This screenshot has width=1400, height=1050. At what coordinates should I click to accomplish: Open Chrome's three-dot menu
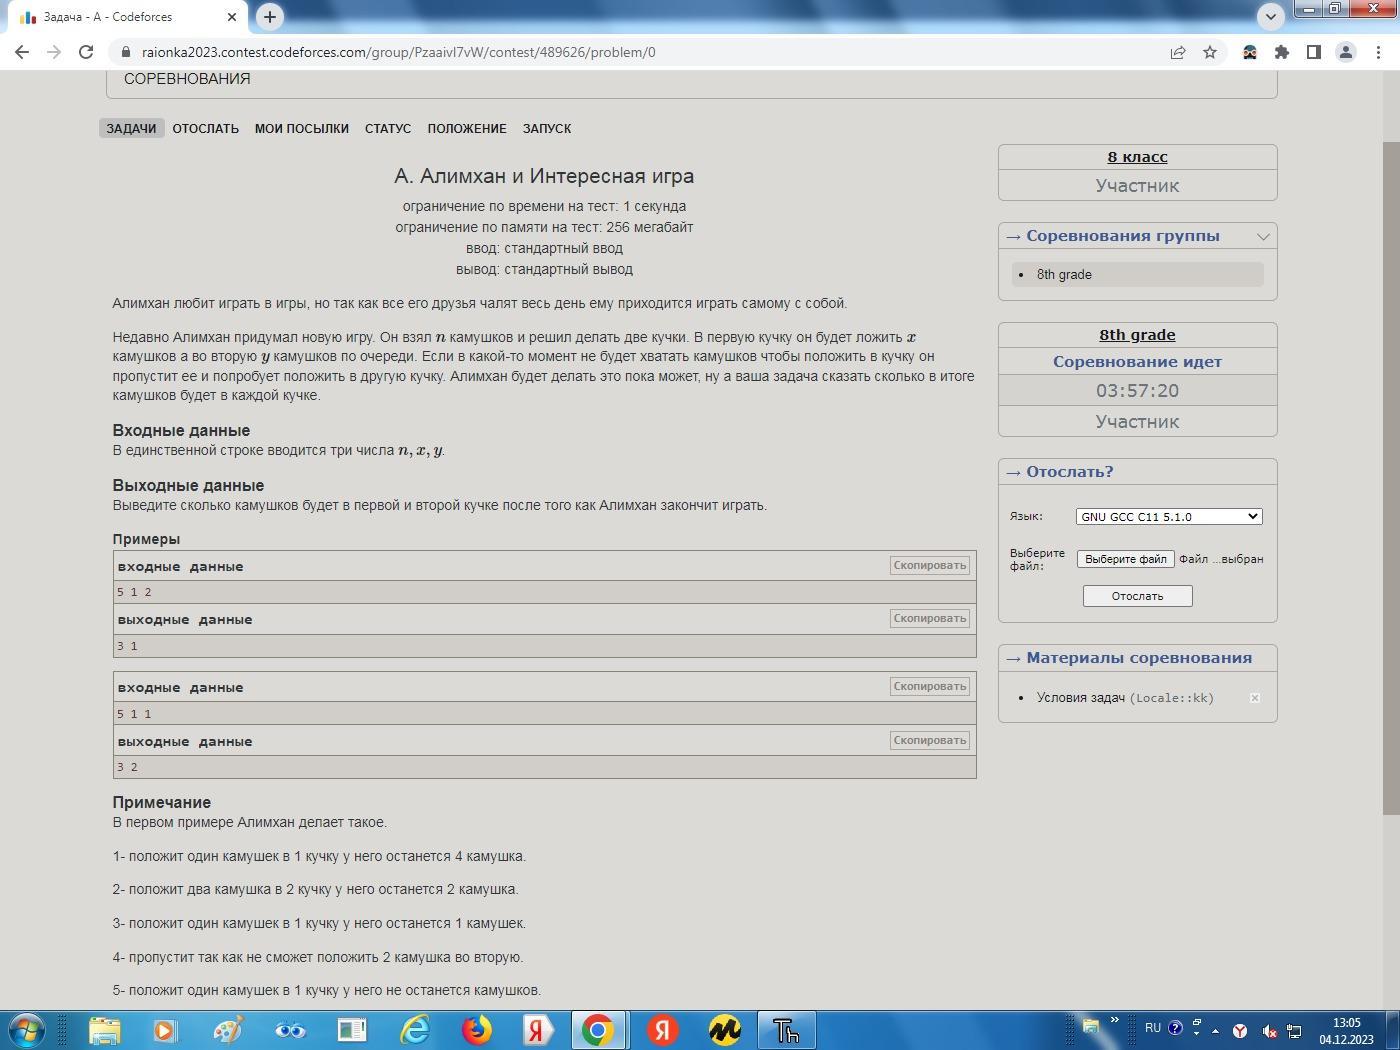tap(1378, 52)
